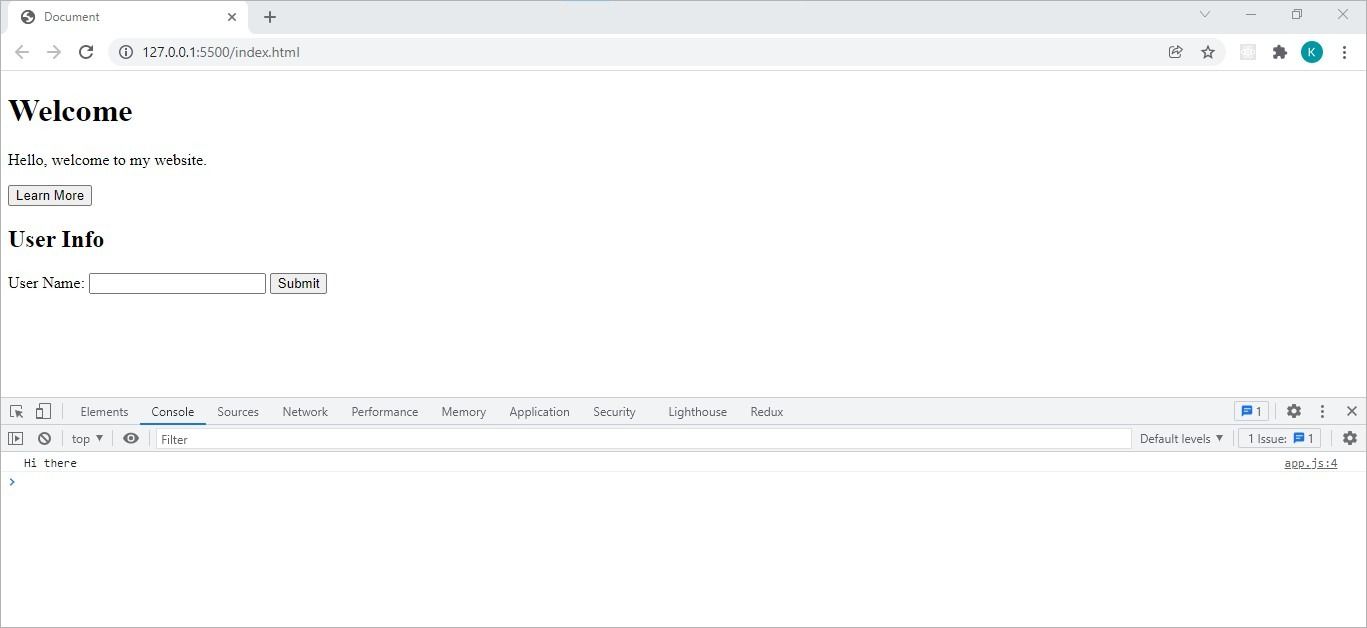Viewport: 1367px width, 628px height.
Task: Open the 1 Issue button
Action: coord(1280,438)
